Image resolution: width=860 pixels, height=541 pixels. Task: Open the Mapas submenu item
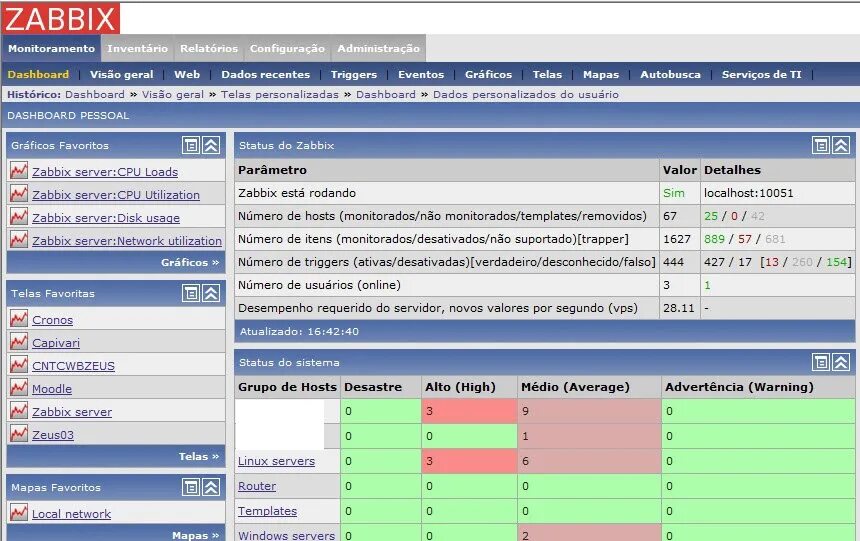(601, 74)
